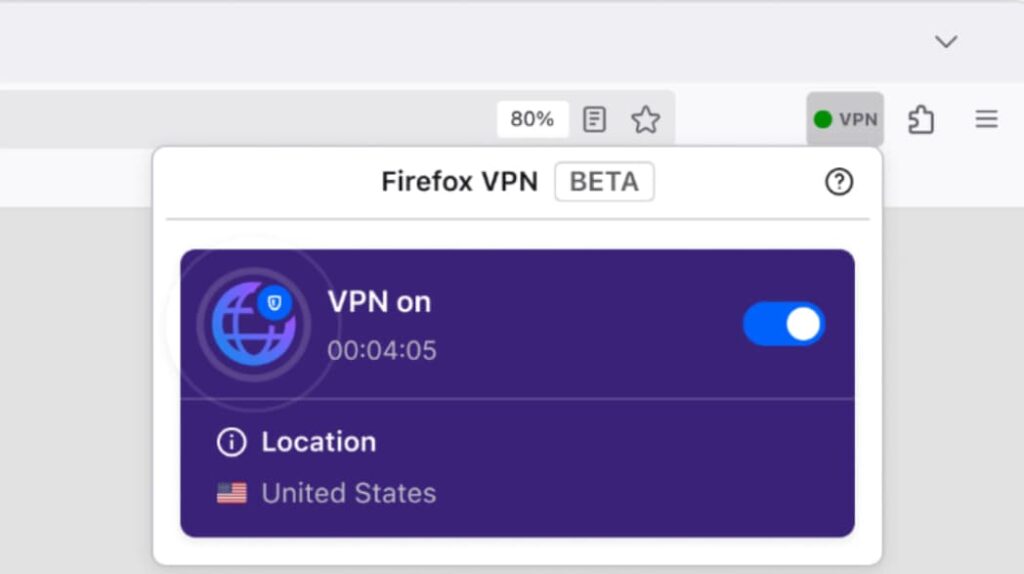
Task: Turn off the VPN toggle switch
Action: click(x=784, y=324)
